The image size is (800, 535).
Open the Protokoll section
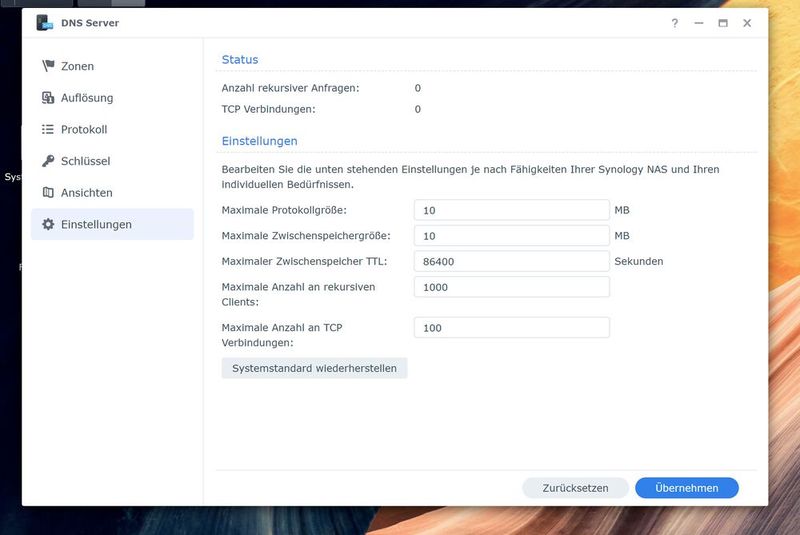coord(112,129)
